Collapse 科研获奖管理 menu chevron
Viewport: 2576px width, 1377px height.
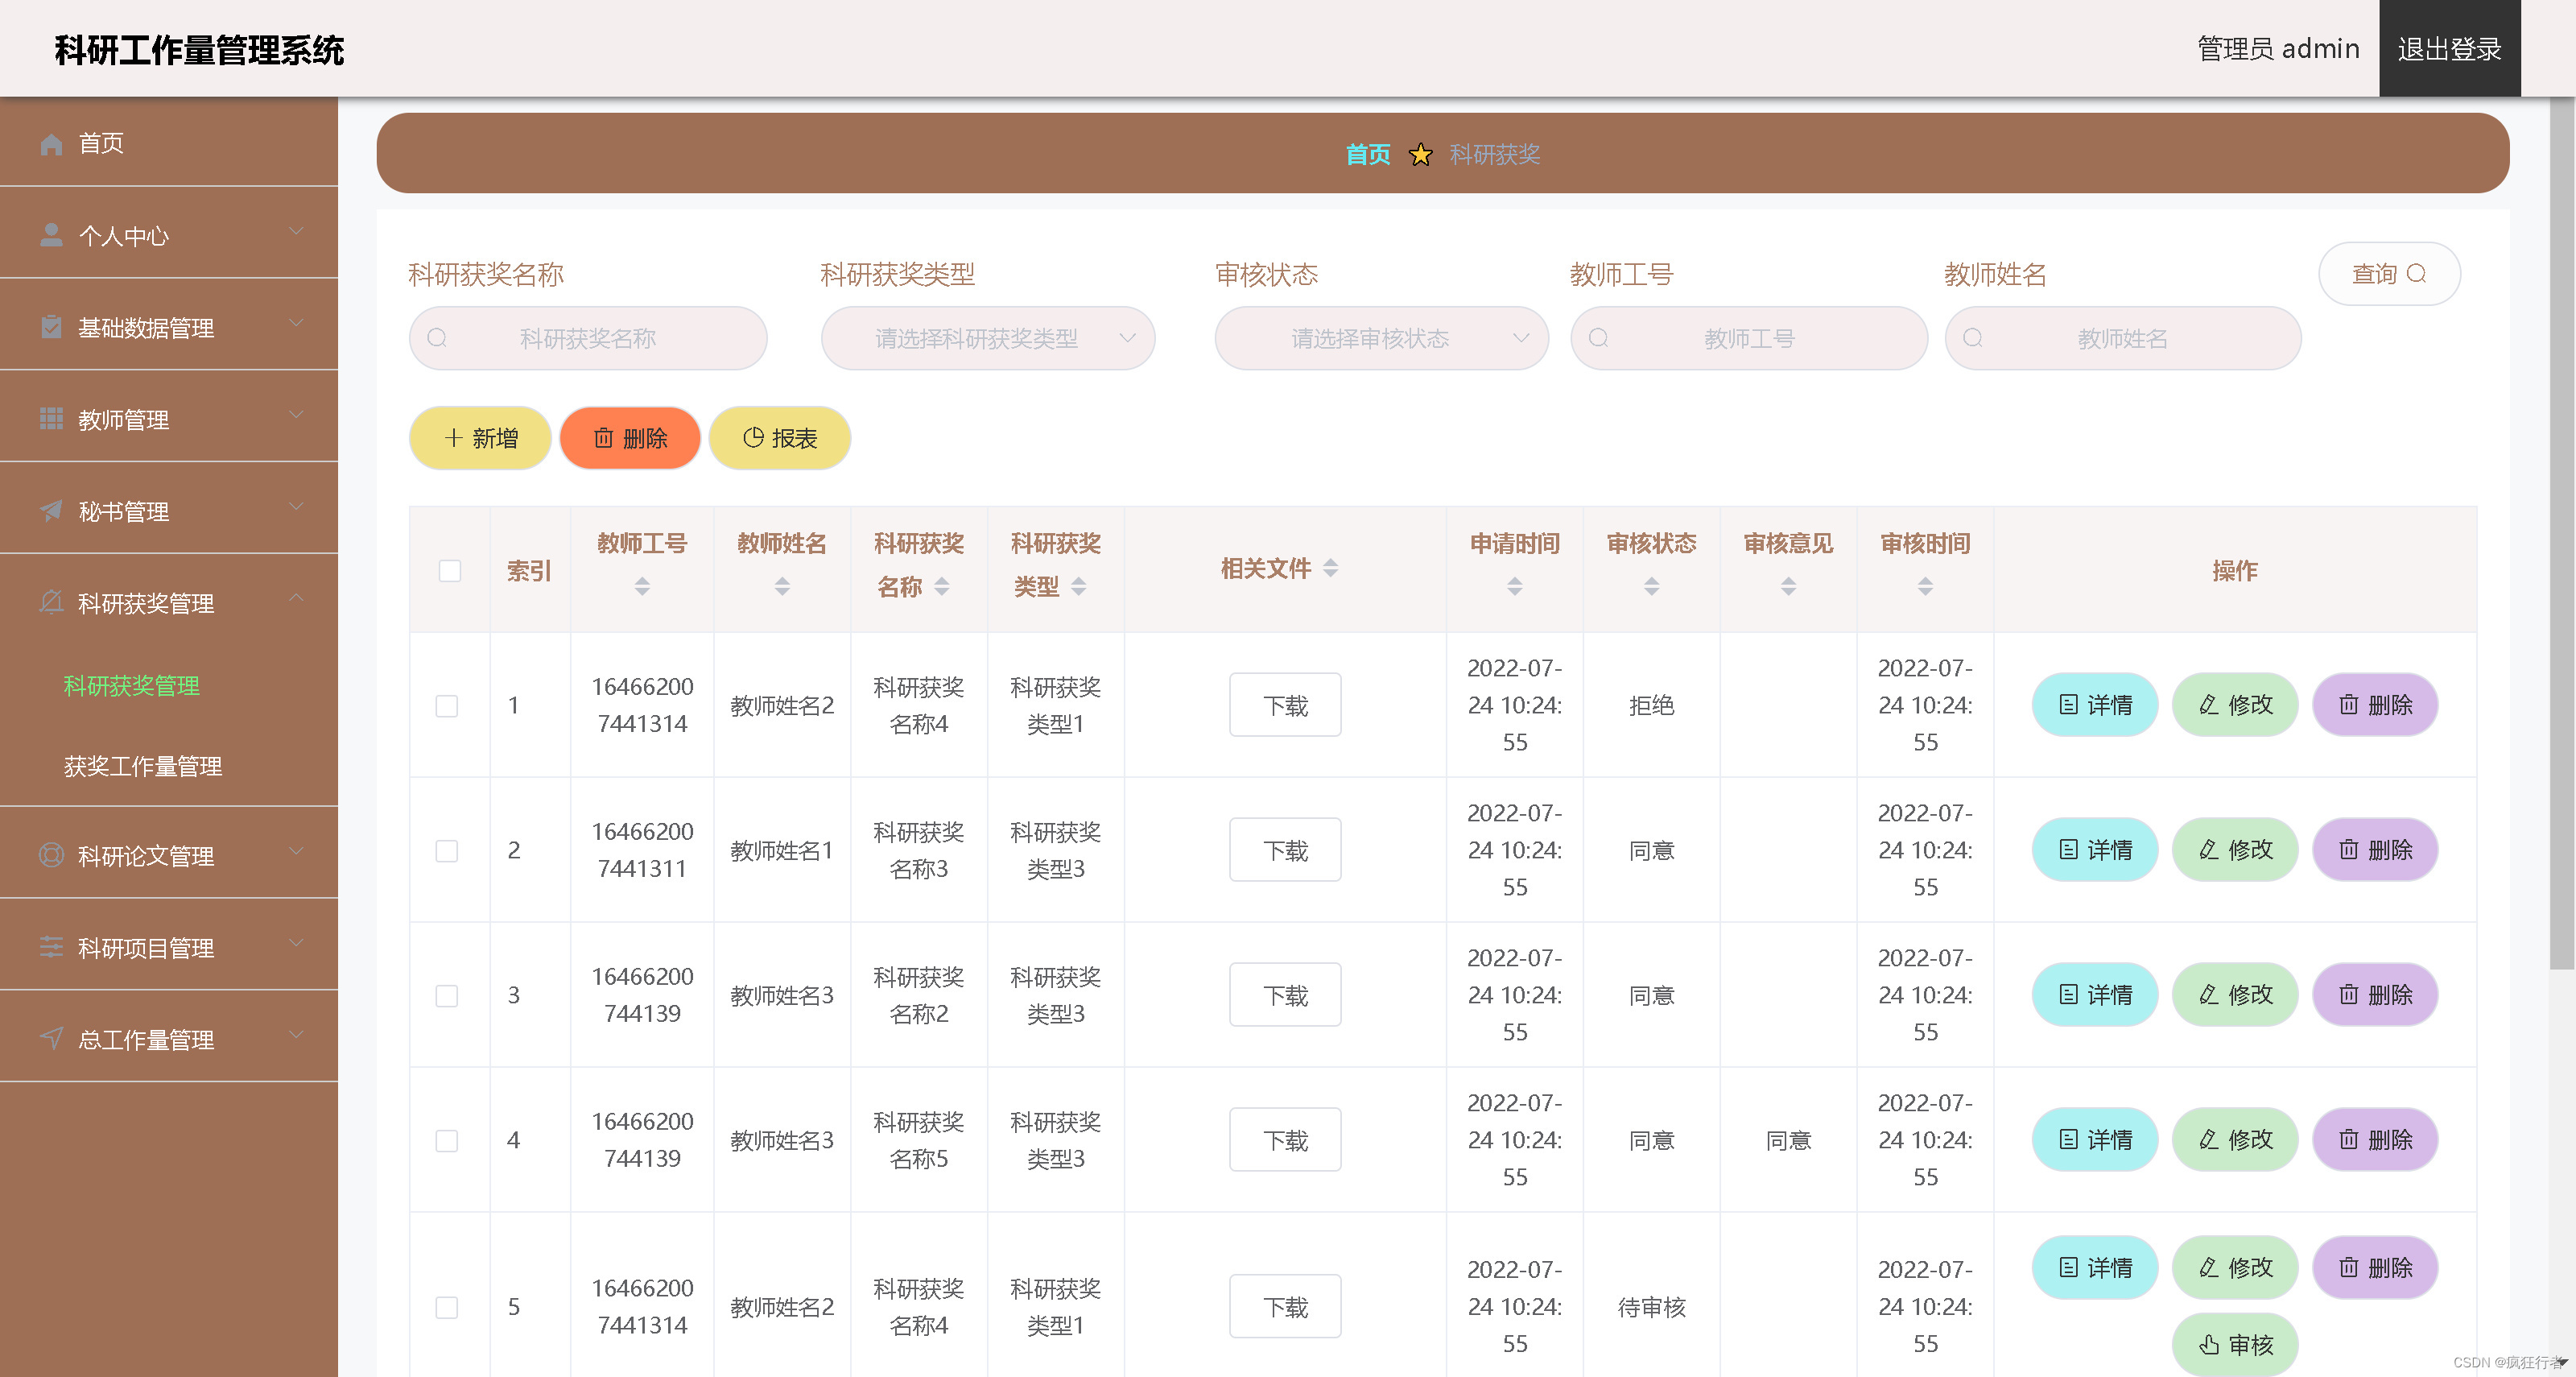point(296,598)
